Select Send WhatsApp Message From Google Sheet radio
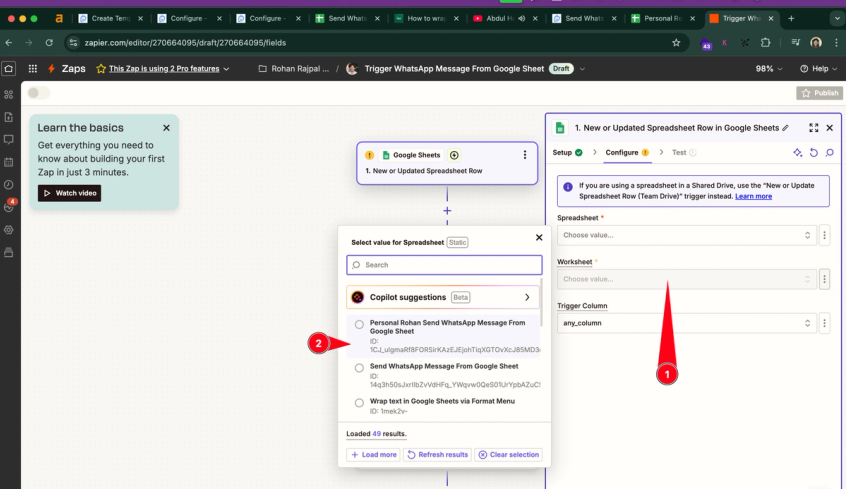 click(359, 368)
